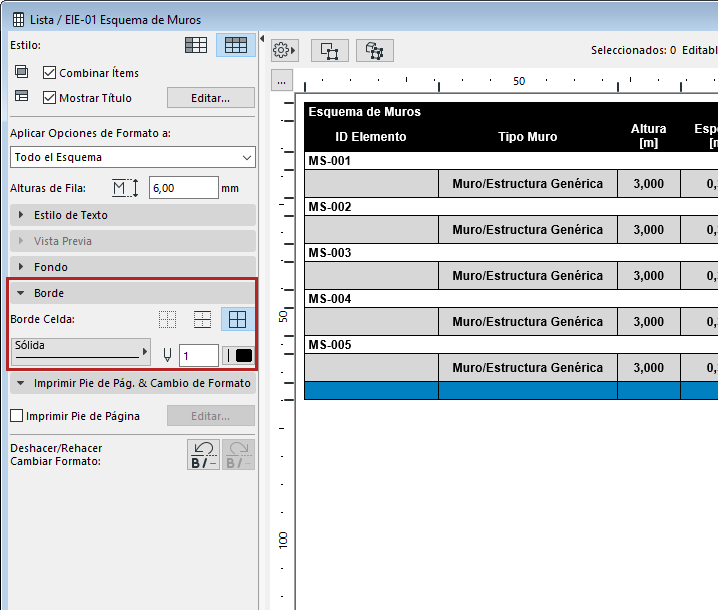Click the blue highlighted bottom row
Image resolution: width=718 pixels, height=610 pixels.
coord(511,391)
